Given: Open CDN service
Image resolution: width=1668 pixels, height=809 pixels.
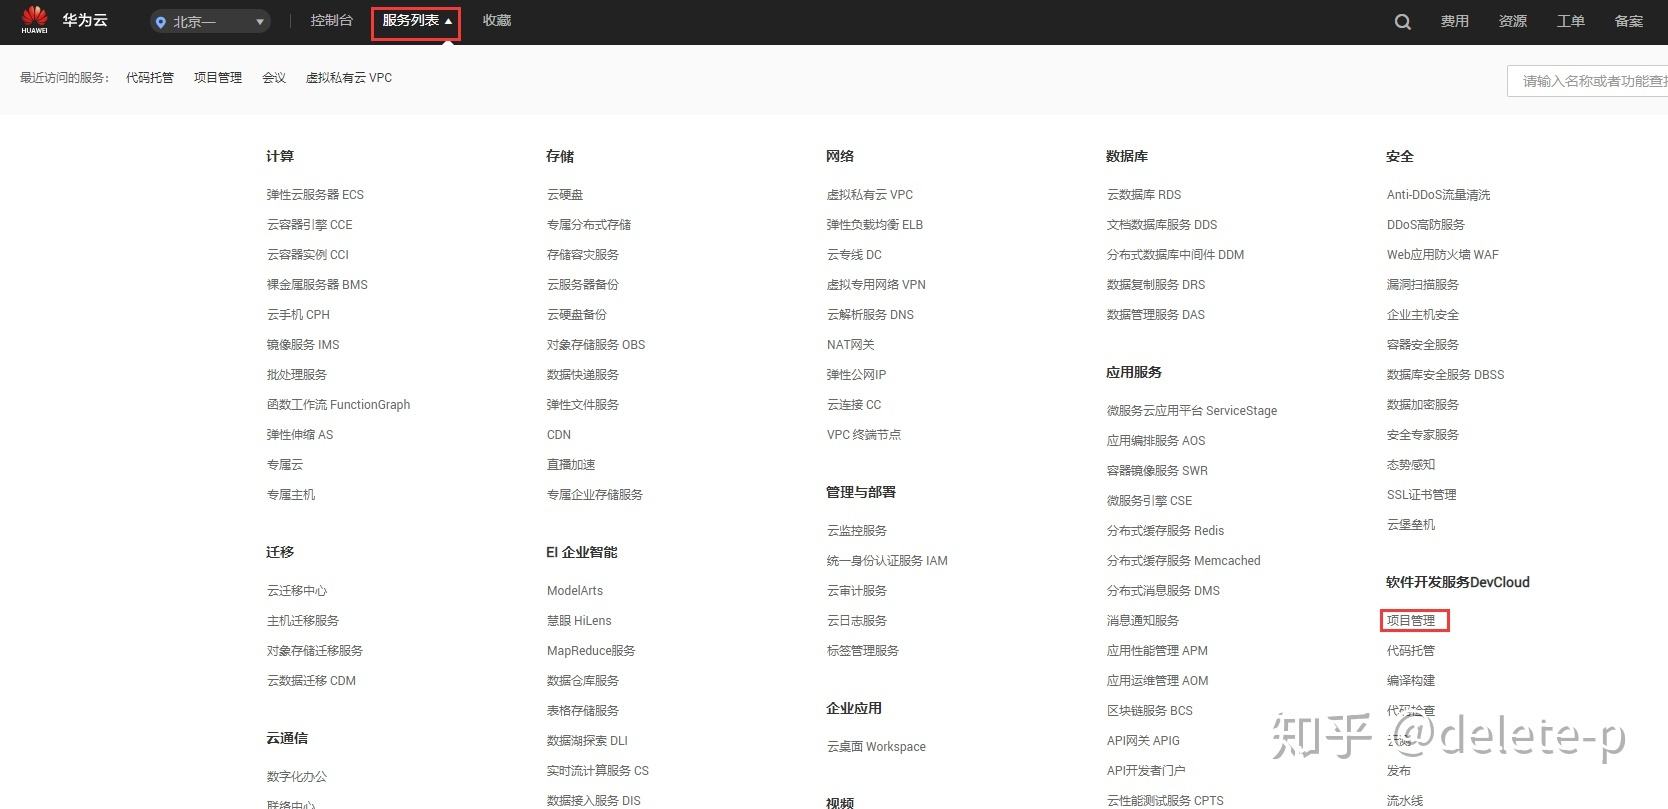Looking at the screenshot, I should pyautogui.click(x=559, y=435).
